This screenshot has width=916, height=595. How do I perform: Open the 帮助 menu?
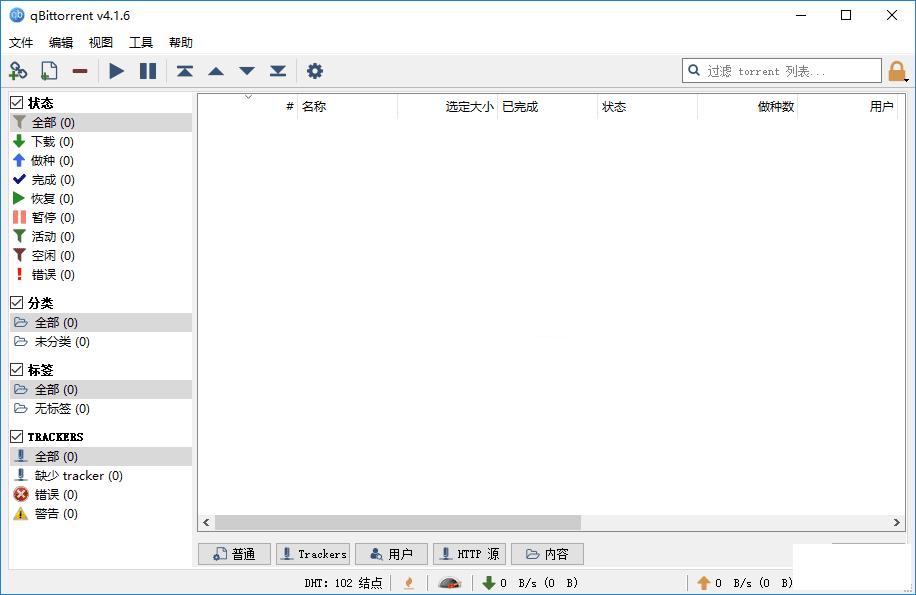[181, 43]
